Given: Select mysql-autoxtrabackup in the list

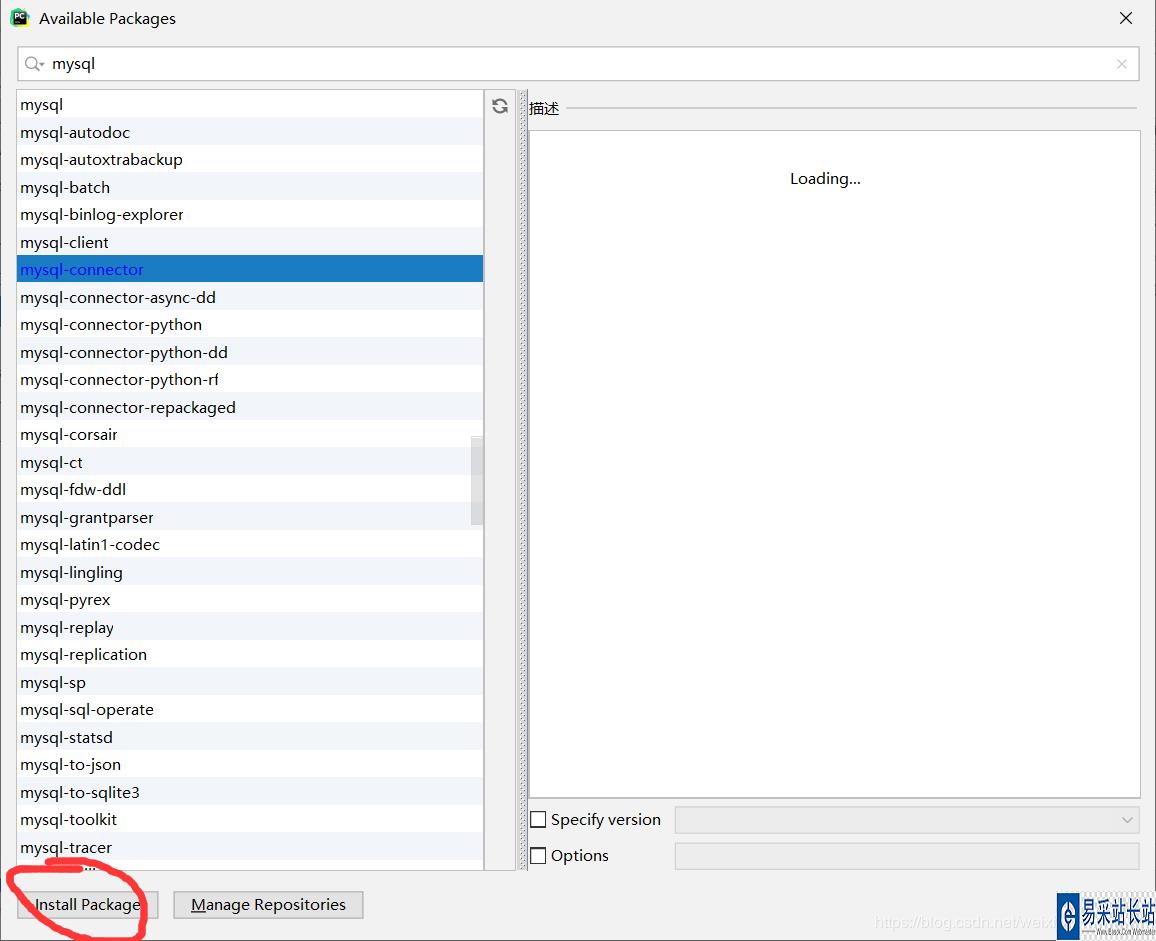Looking at the screenshot, I should (x=250, y=159).
